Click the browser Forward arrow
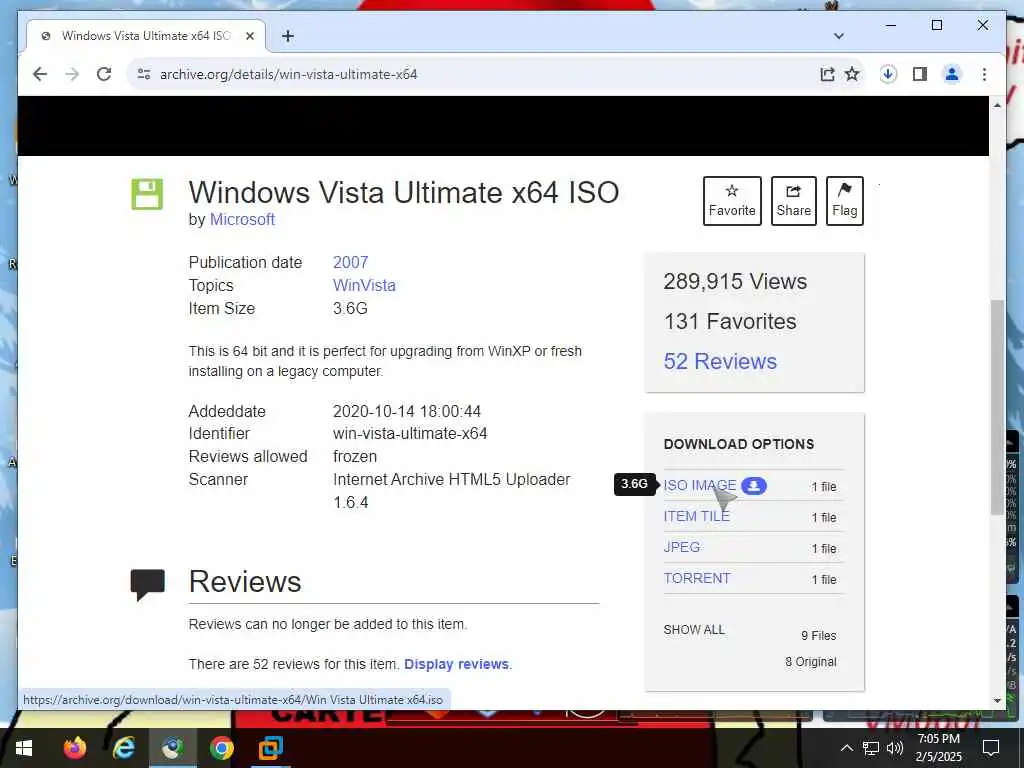The image size is (1024, 768). click(72, 74)
